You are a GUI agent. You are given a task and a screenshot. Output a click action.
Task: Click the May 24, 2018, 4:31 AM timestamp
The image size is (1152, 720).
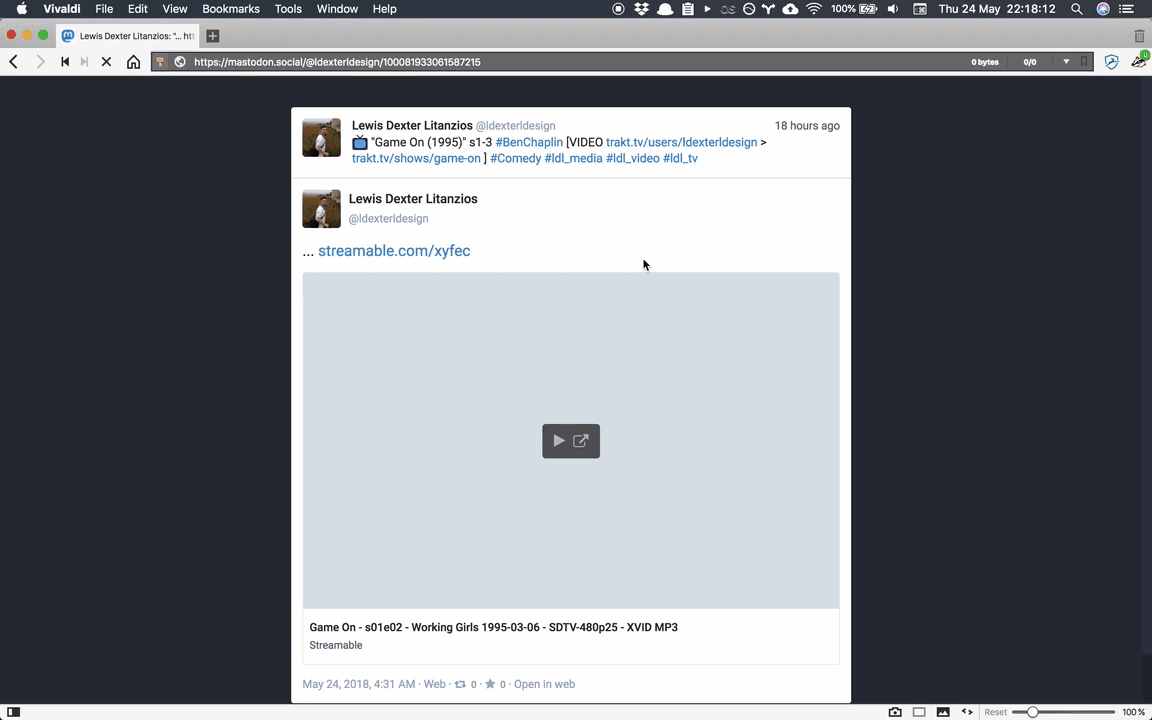[359, 684]
